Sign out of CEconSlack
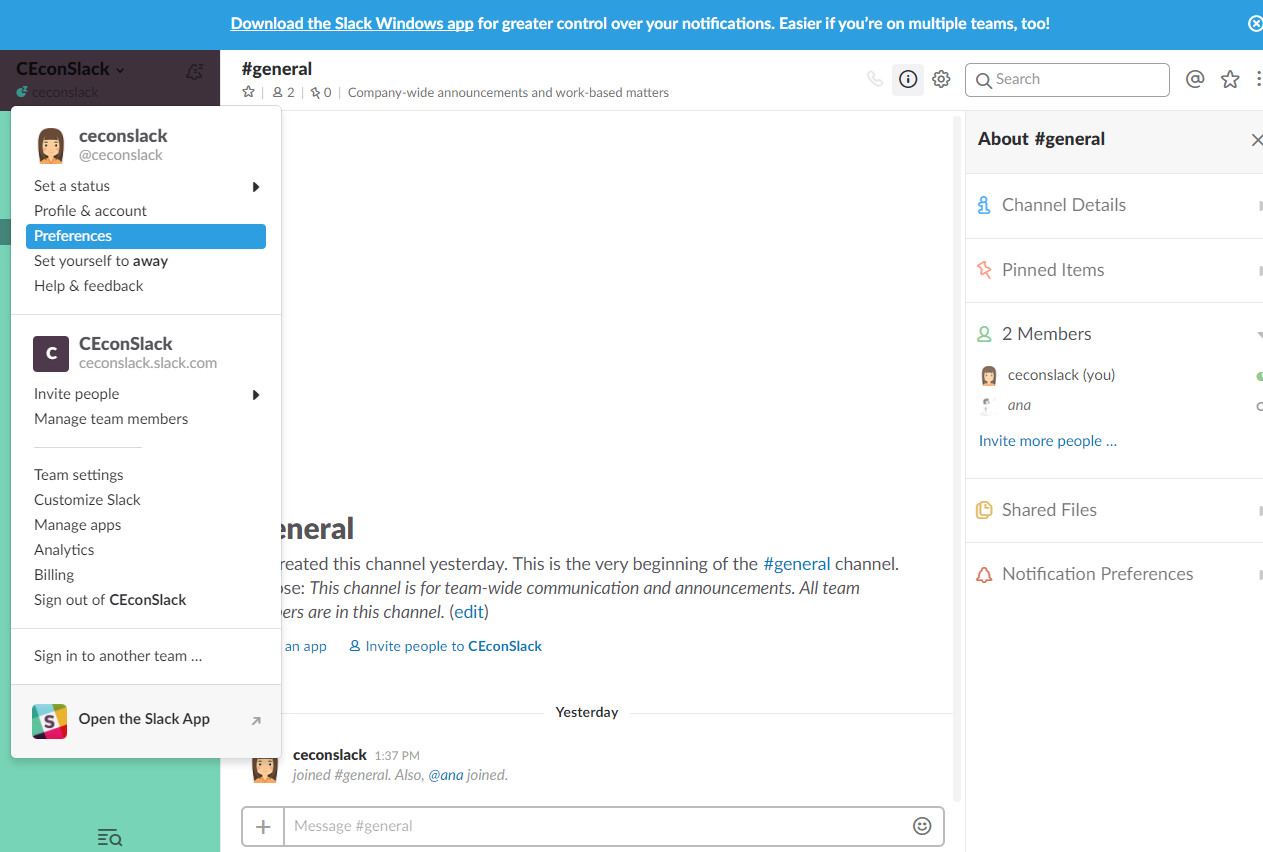1263x852 pixels. (146, 600)
